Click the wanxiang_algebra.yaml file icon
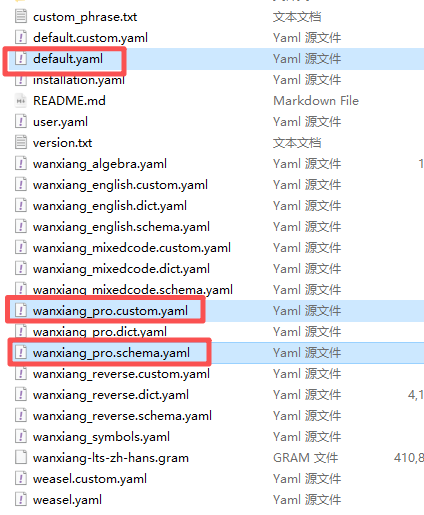Image resolution: width=424 pixels, height=515 pixels. pos(21,163)
